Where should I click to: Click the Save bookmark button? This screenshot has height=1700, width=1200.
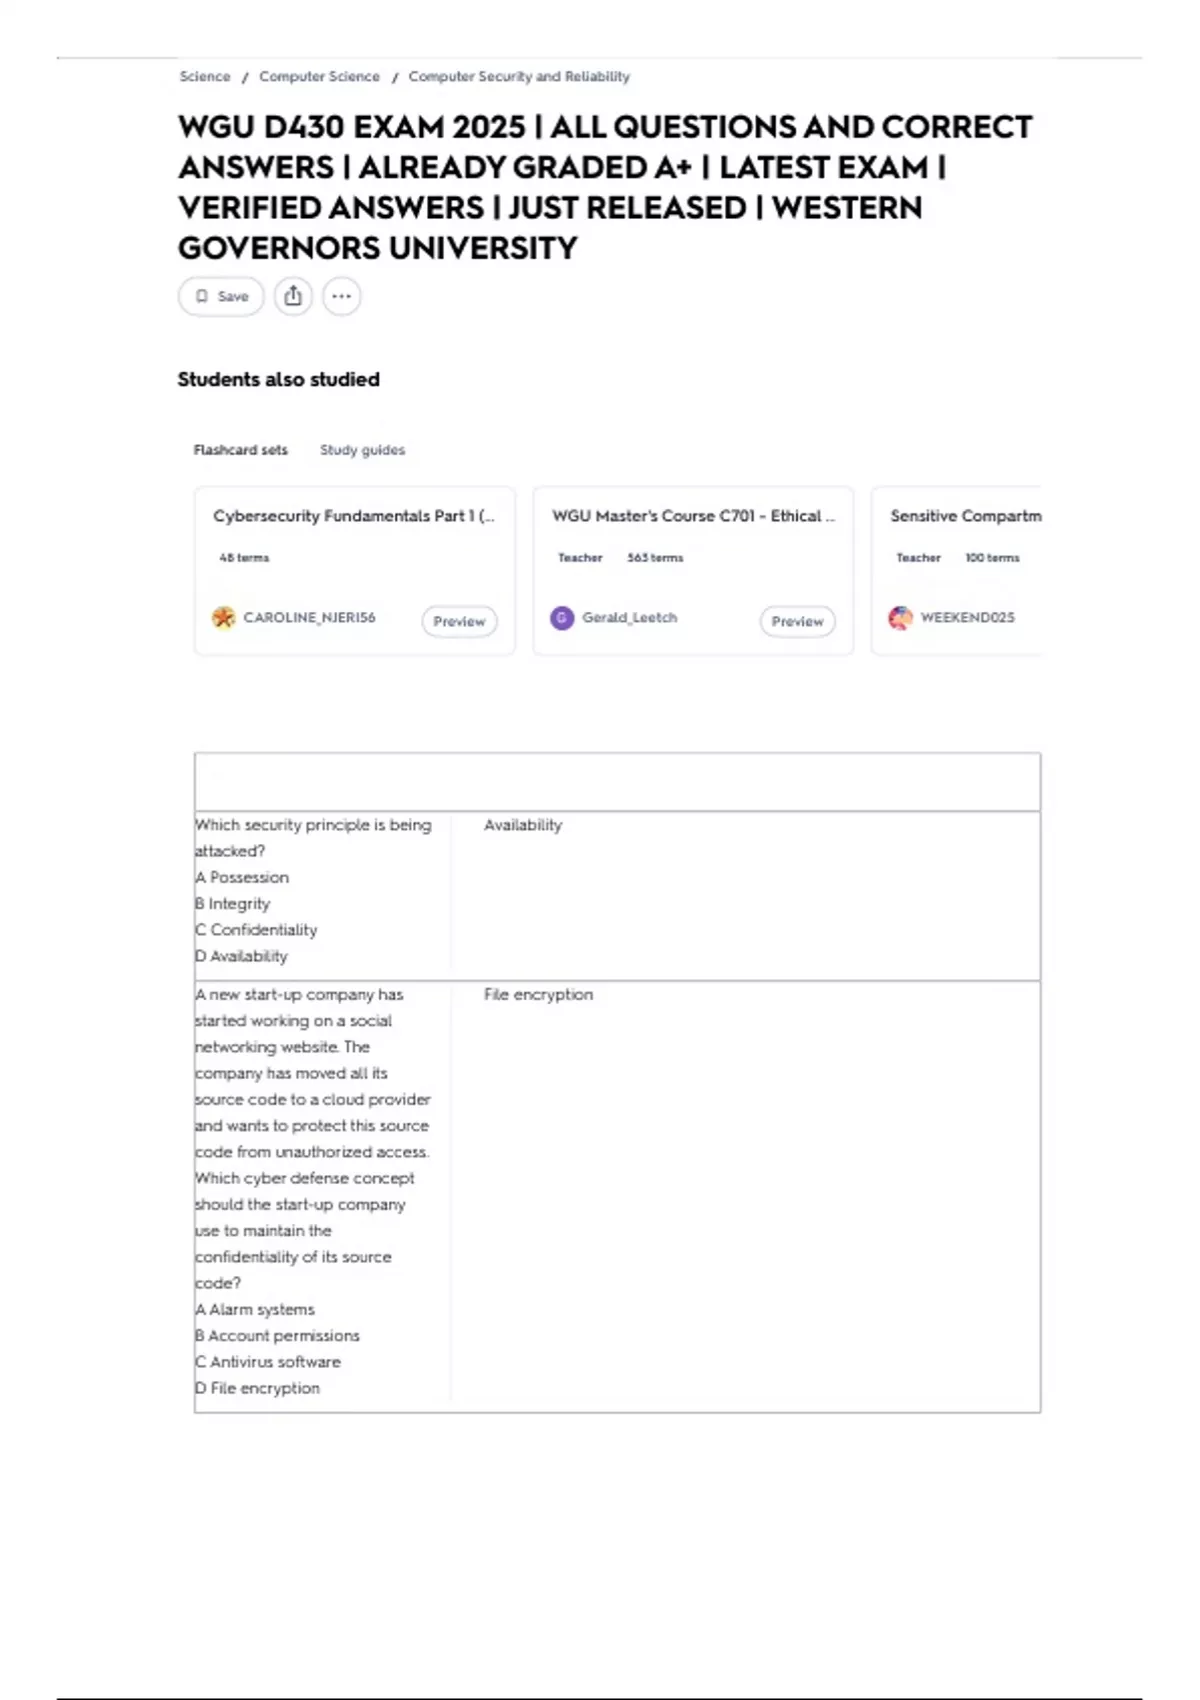click(221, 296)
